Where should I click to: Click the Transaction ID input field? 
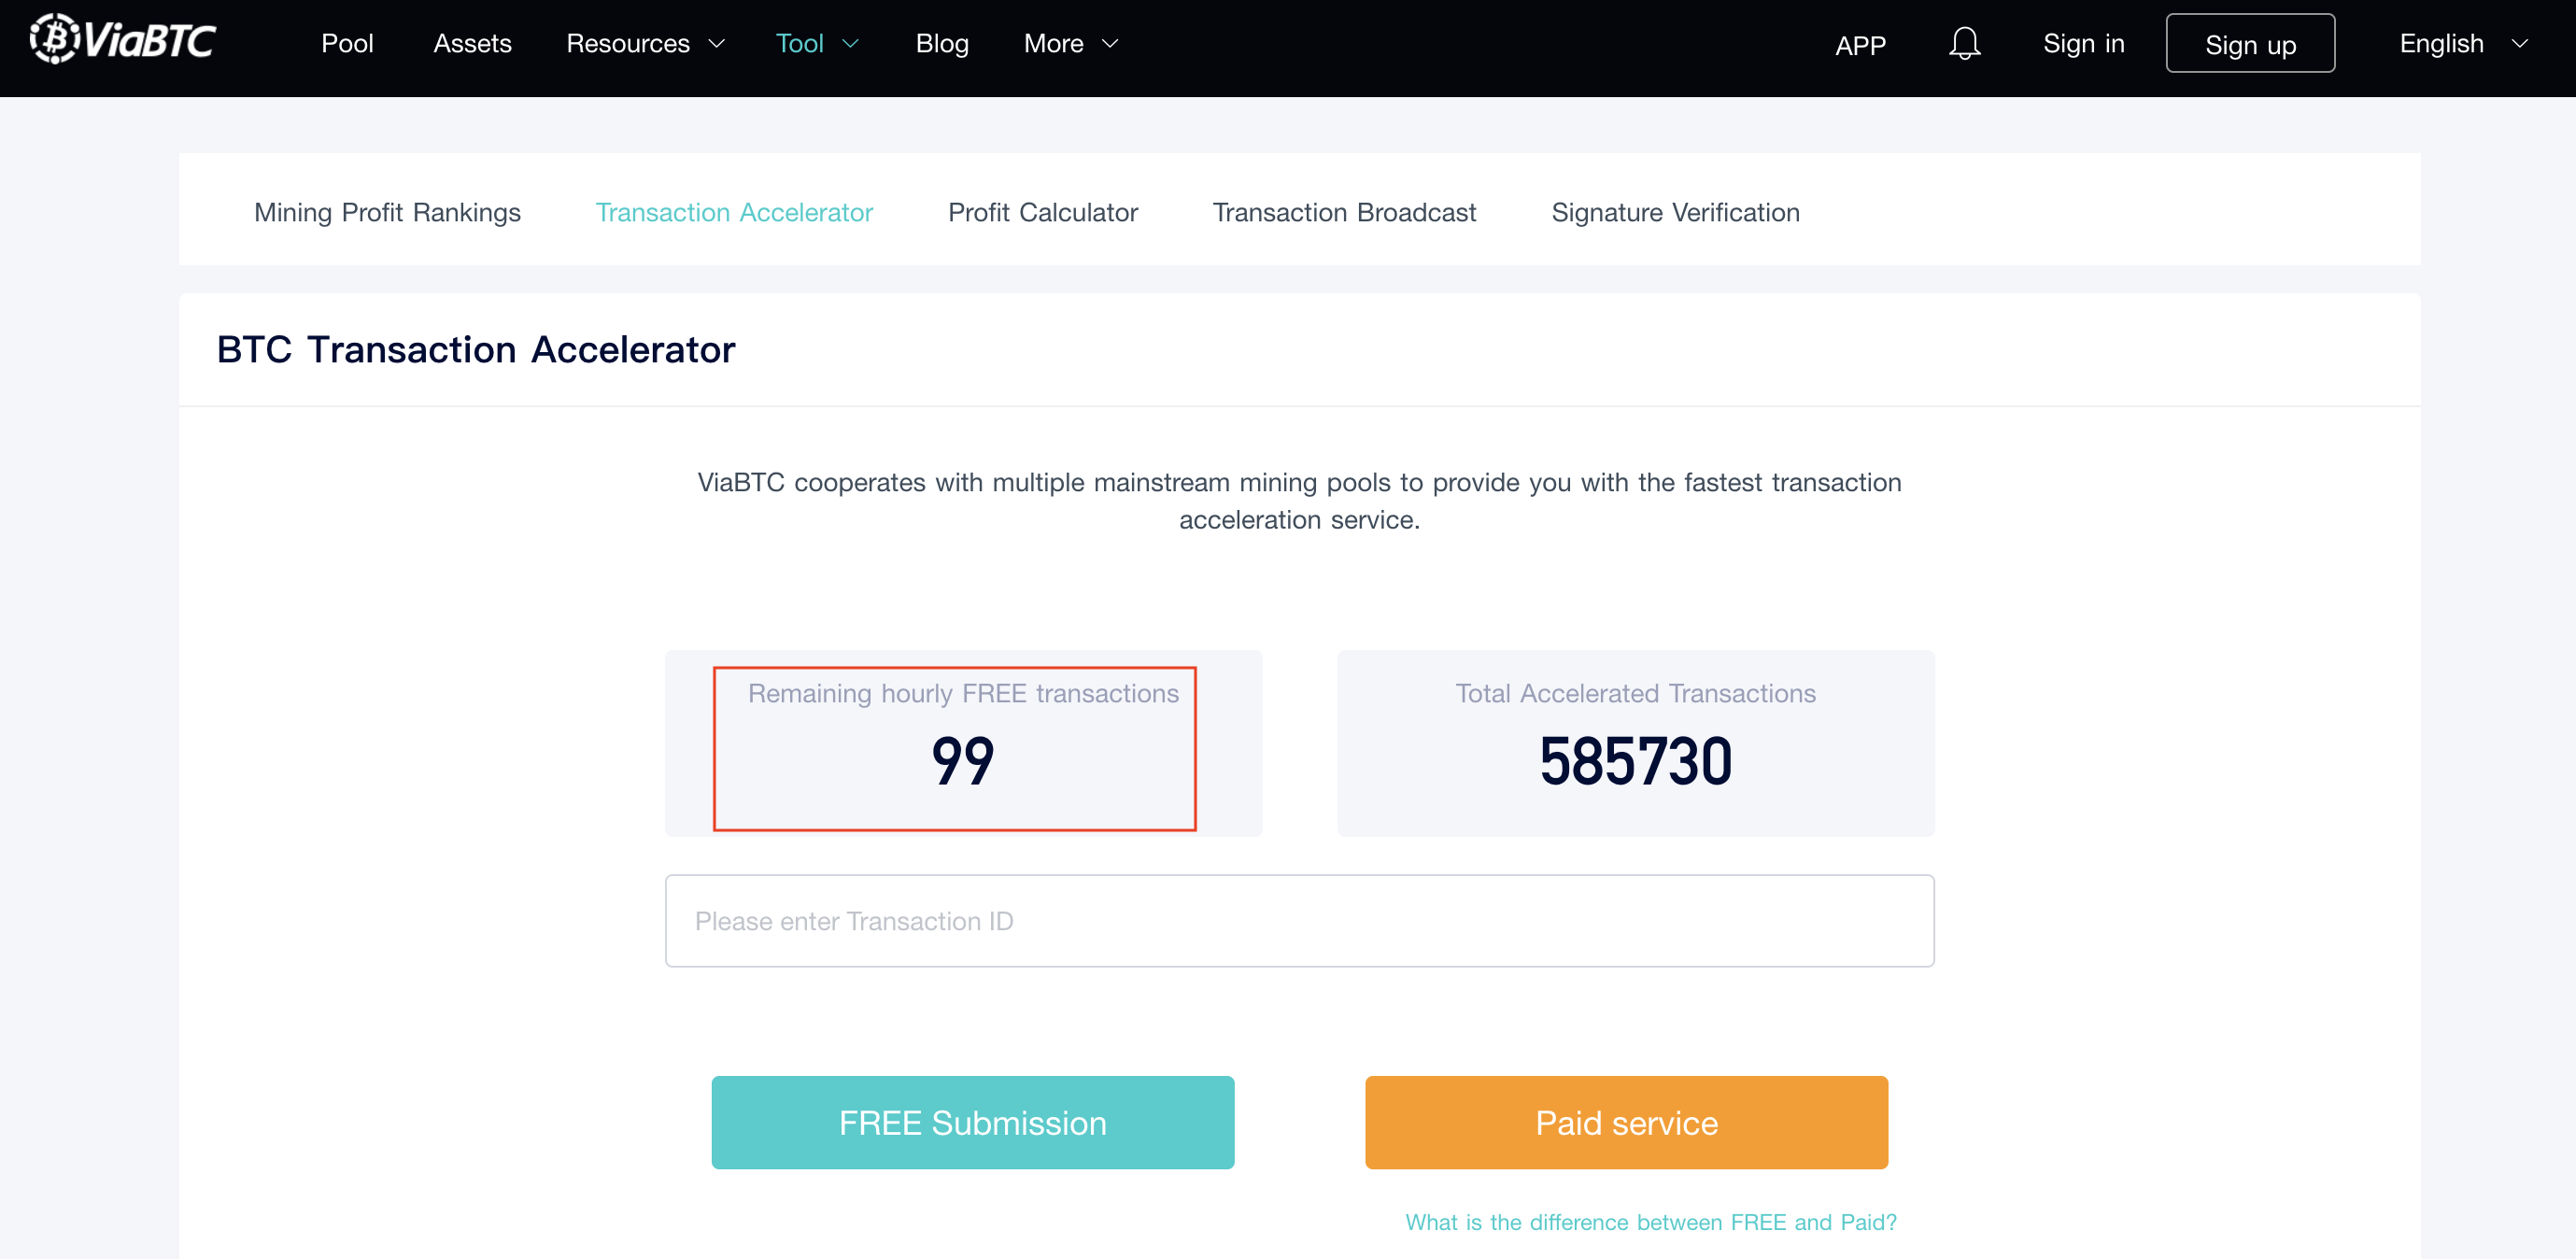tap(1299, 920)
